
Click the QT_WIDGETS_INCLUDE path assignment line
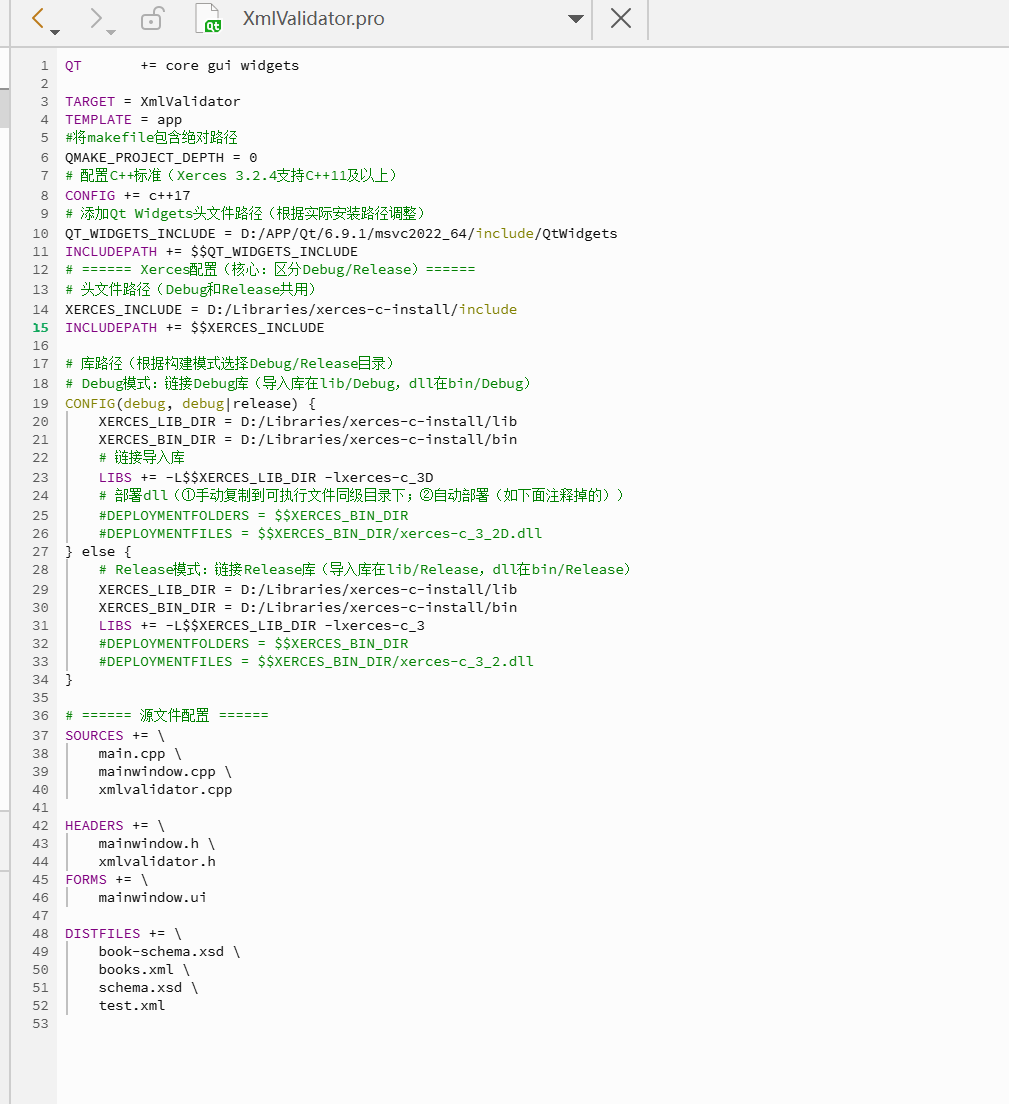pyautogui.click(x=341, y=234)
